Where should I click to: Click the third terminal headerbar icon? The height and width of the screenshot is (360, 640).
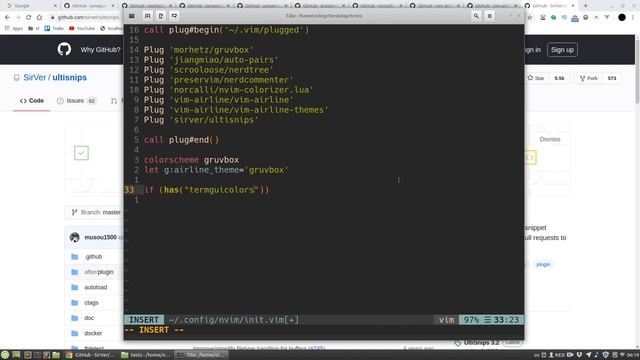tap(161, 16)
